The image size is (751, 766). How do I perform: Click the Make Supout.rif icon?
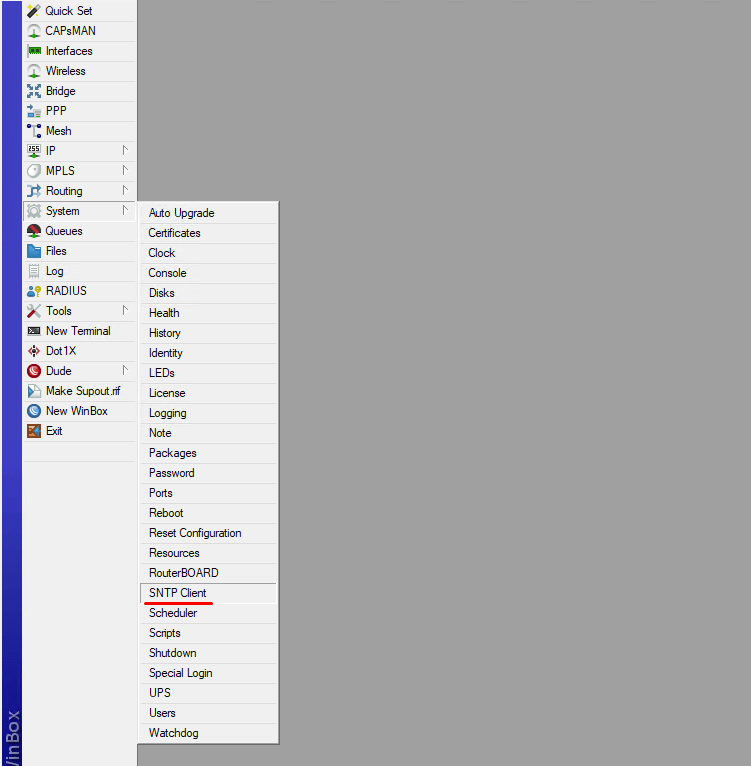click(34, 391)
